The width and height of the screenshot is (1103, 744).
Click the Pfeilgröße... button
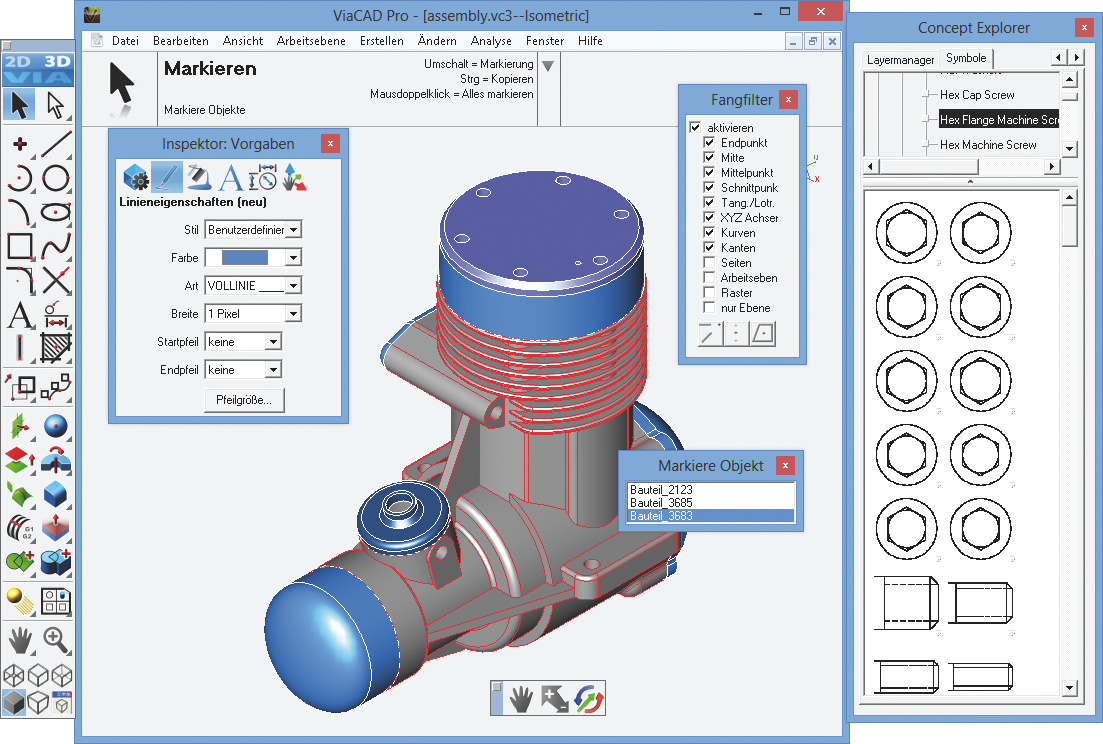(243, 401)
